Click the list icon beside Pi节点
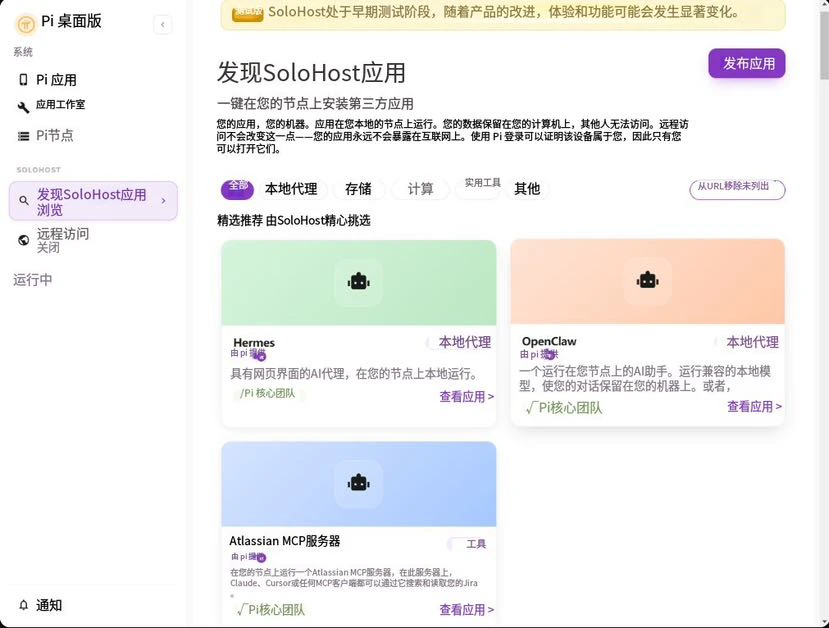This screenshot has width=829, height=628. pyautogui.click(x=23, y=136)
